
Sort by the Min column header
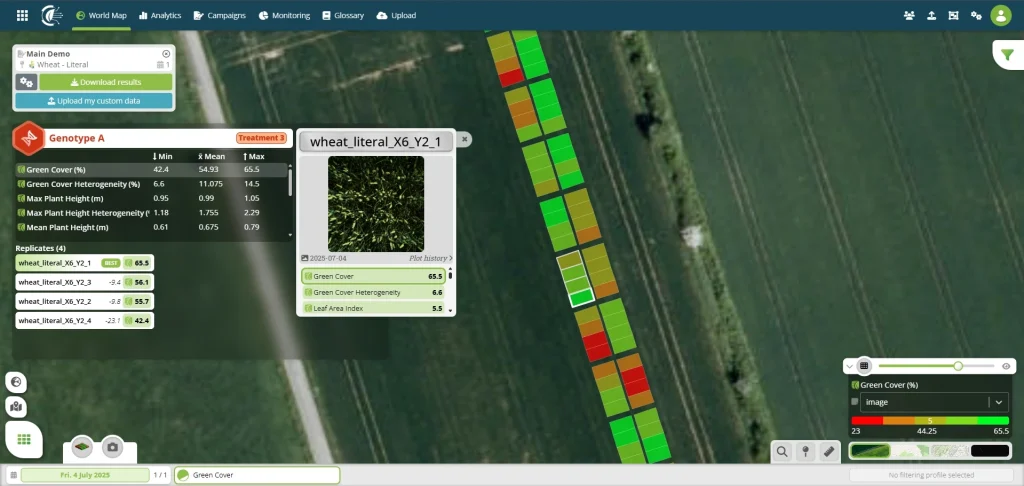tap(163, 156)
